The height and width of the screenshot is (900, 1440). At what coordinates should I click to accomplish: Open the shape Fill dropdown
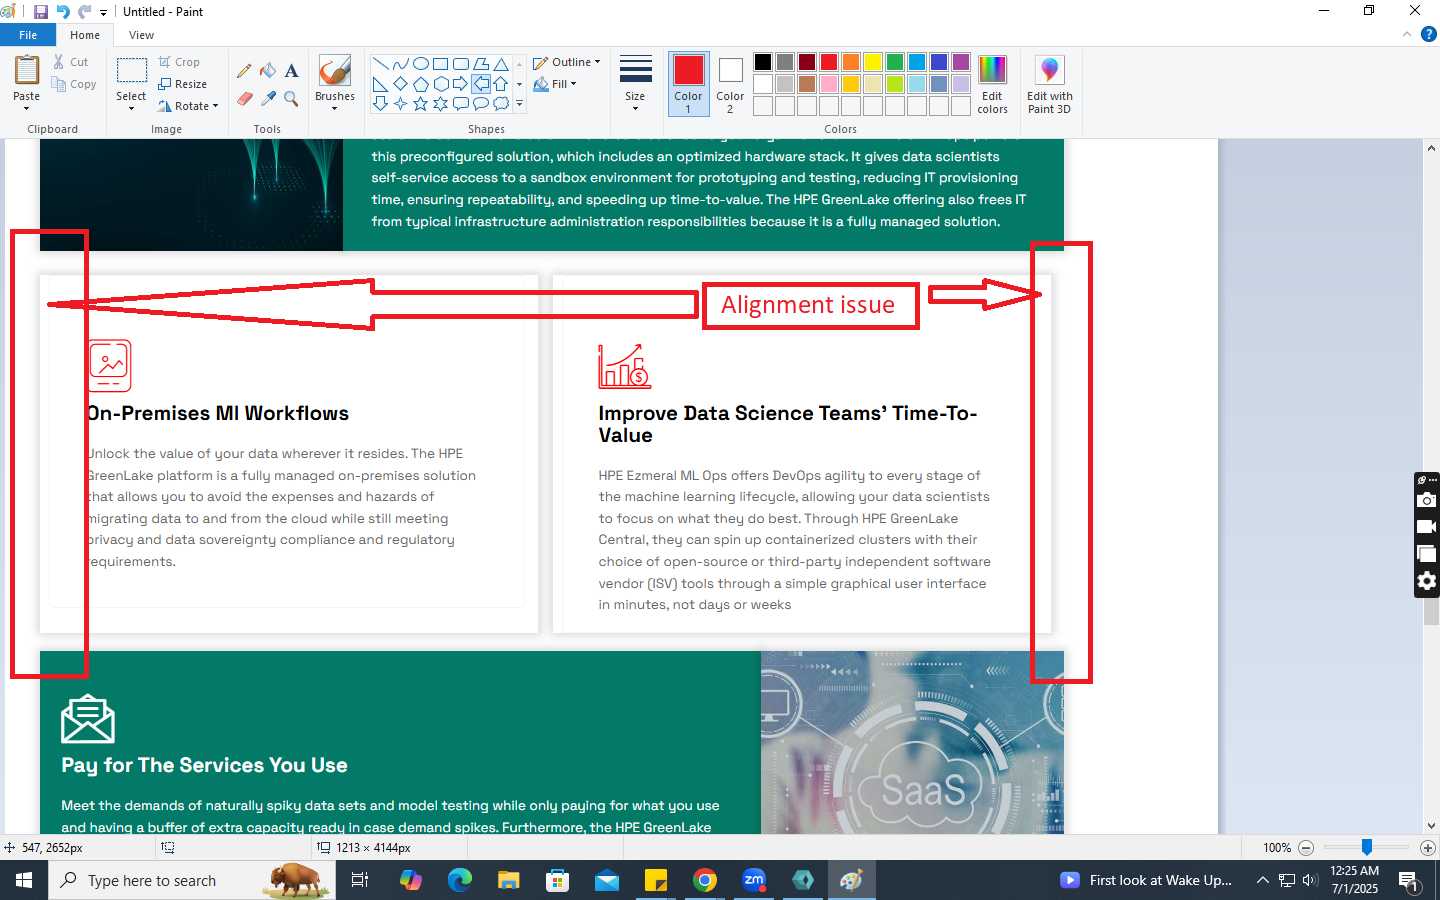[x=555, y=84]
